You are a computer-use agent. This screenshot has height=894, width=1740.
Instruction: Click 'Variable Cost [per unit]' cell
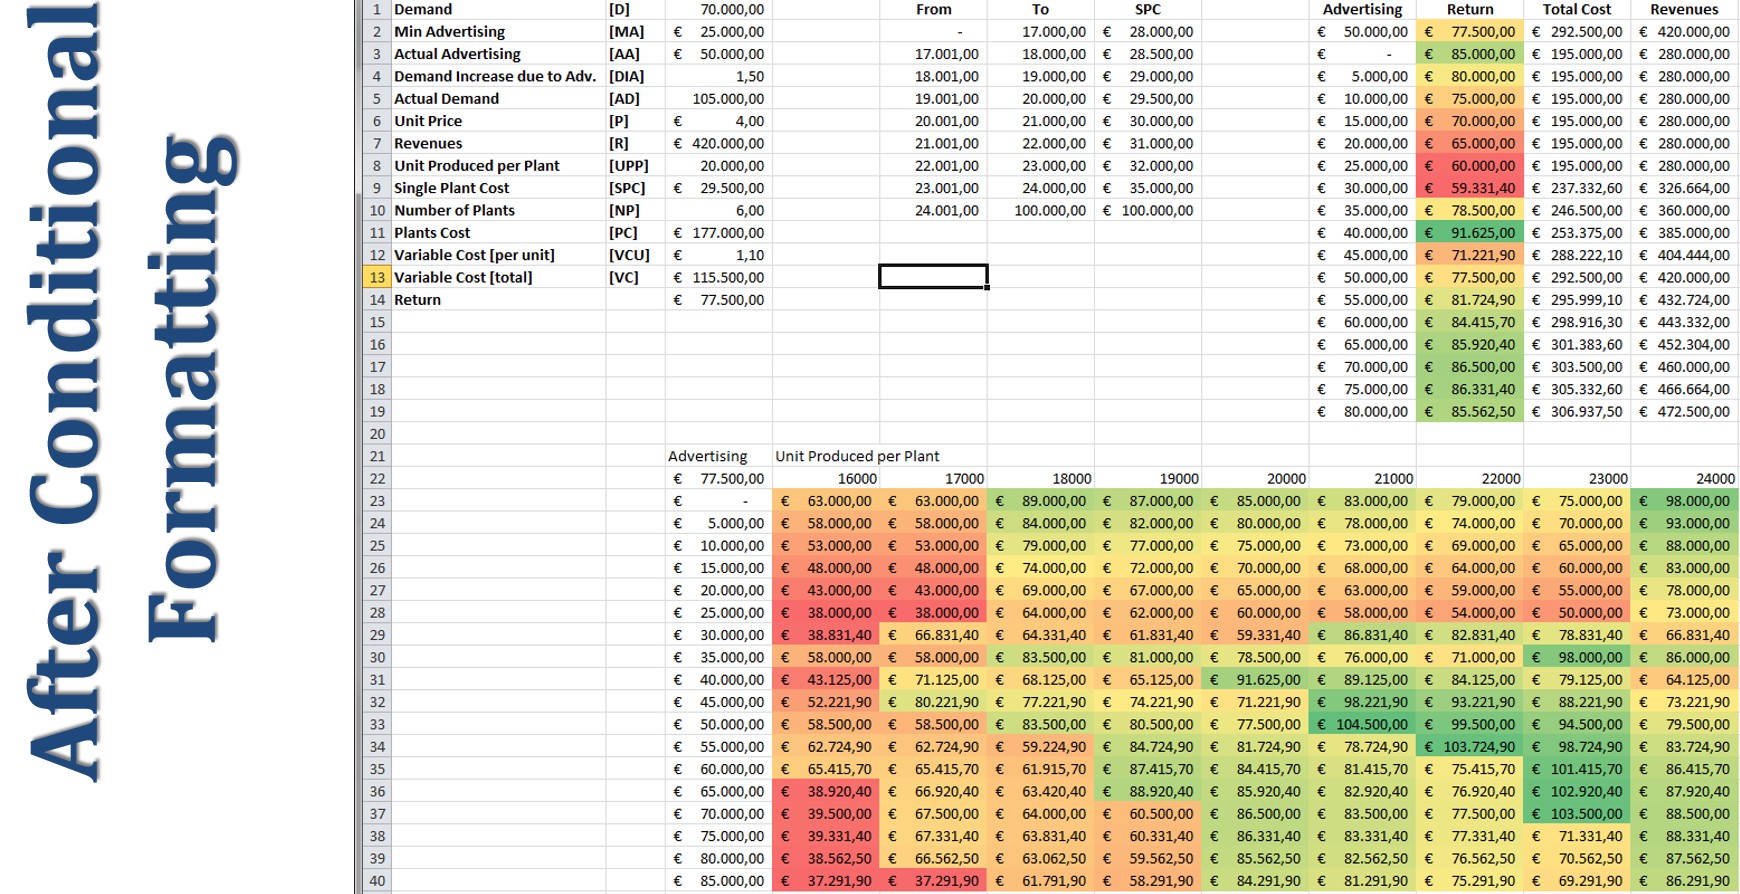click(x=498, y=255)
